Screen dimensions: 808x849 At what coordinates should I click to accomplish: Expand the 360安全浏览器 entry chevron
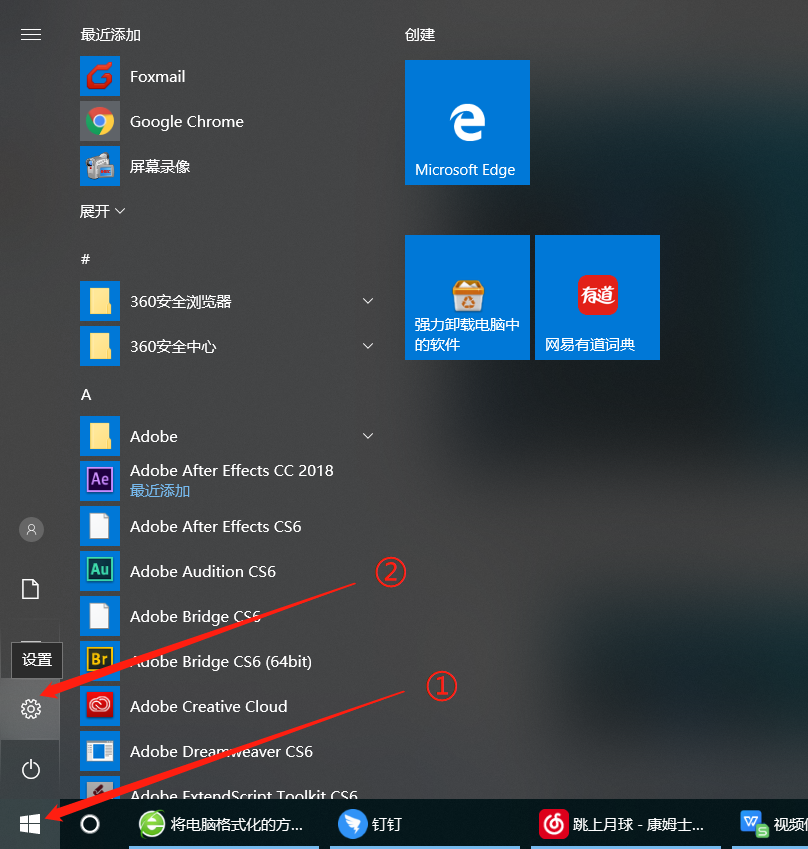point(367,300)
